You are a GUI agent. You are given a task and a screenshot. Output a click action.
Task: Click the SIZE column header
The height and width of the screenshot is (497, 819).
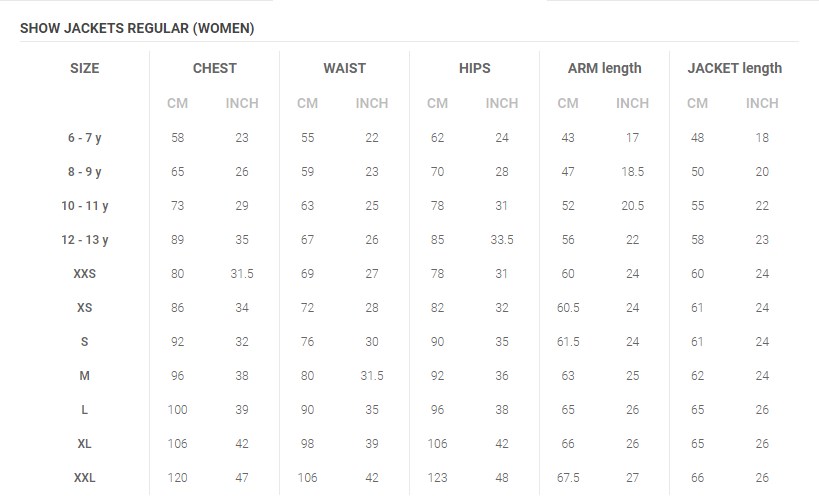coord(85,68)
